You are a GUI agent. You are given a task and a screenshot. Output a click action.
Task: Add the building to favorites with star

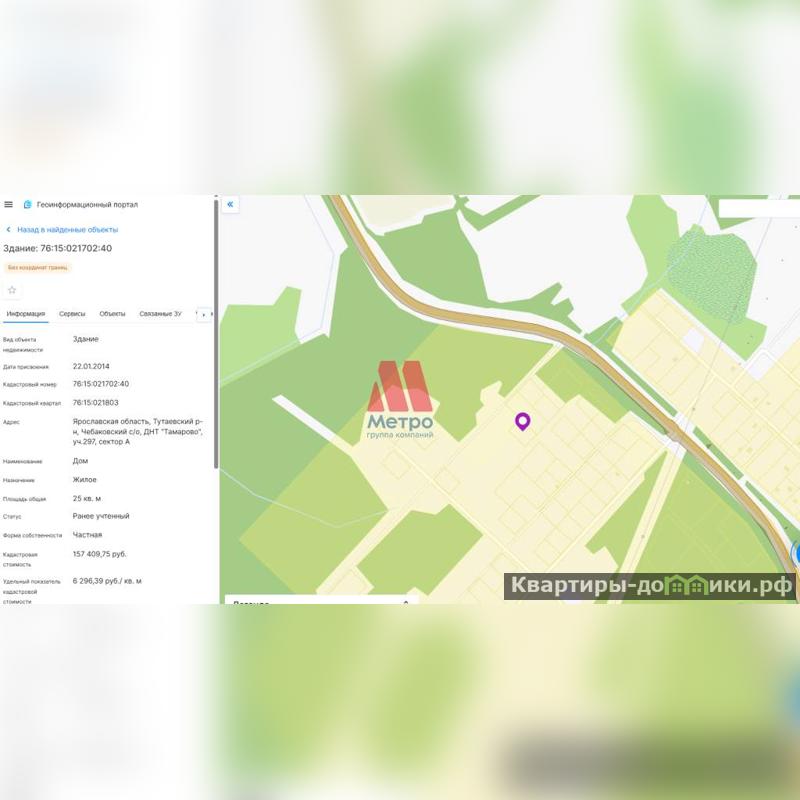(x=12, y=290)
